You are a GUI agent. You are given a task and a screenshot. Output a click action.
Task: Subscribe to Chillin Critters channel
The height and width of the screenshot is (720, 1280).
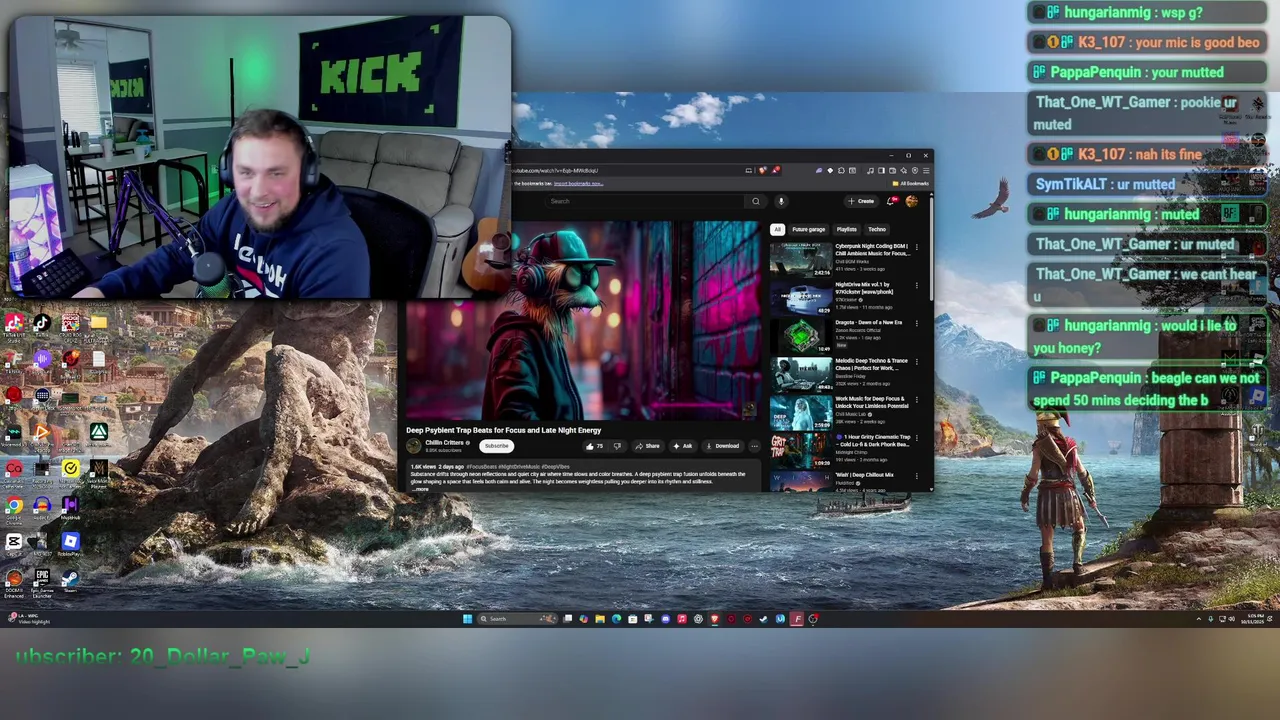[497, 446]
